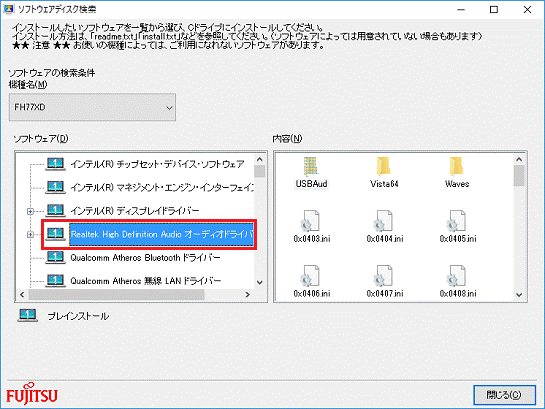The image size is (545, 409).
Task: Click the Intel display driver laptop icon
Action: 55,211
